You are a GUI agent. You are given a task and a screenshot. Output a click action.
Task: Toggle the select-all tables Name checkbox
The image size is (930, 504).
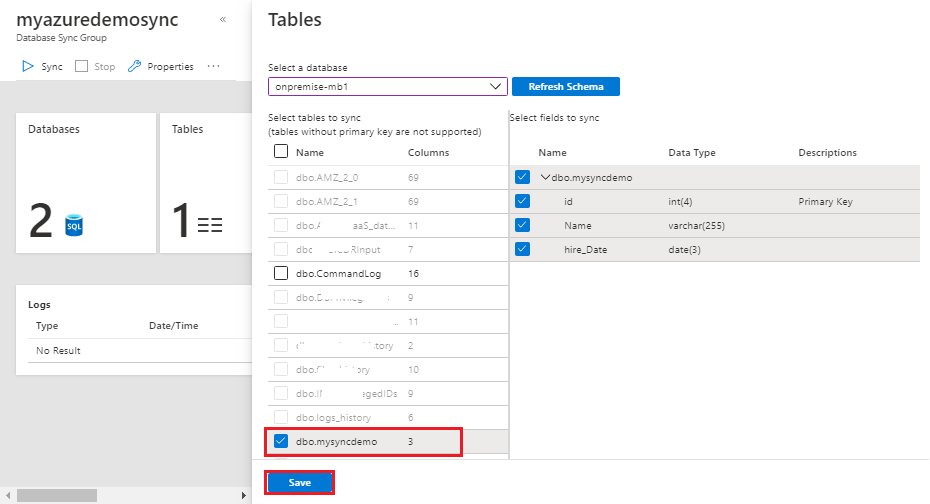click(281, 152)
